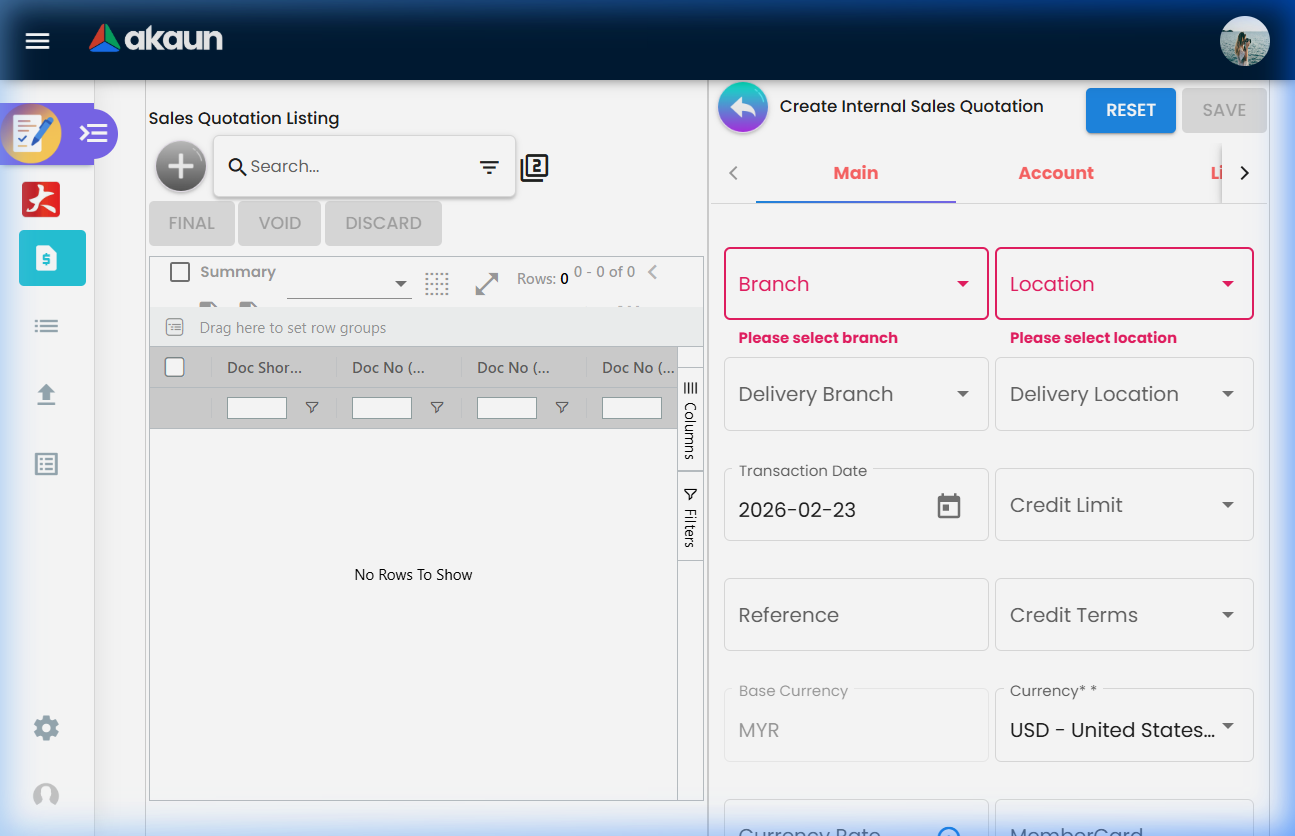Click the duplicate listing pages icon beside search
The height and width of the screenshot is (836, 1295).
point(534,168)
